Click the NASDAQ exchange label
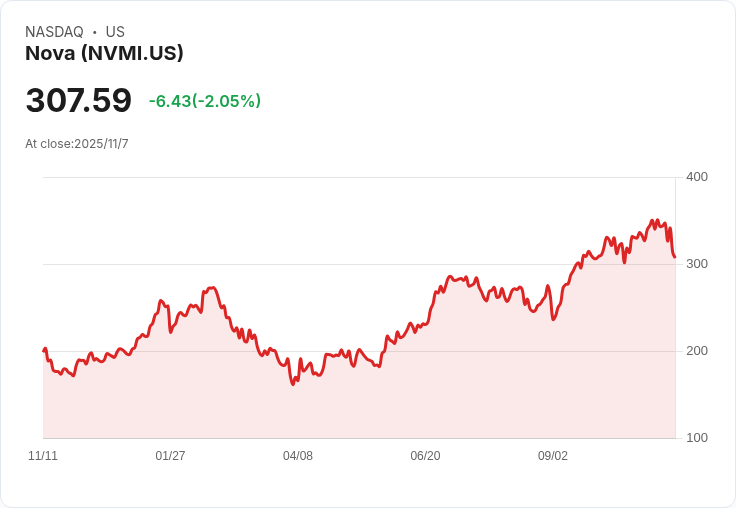Image resolution: width=736 pixels, height=508 pixels. click(54, 32)
